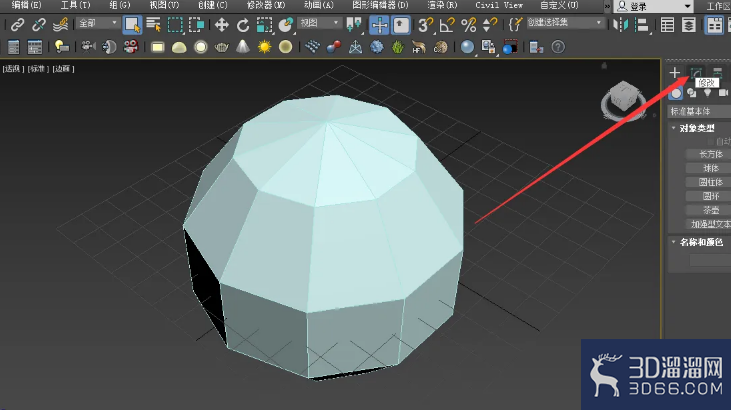Toggle Window/Crossing selection icon
Viewport: 731px width, 410px height.
coord(196,24)
